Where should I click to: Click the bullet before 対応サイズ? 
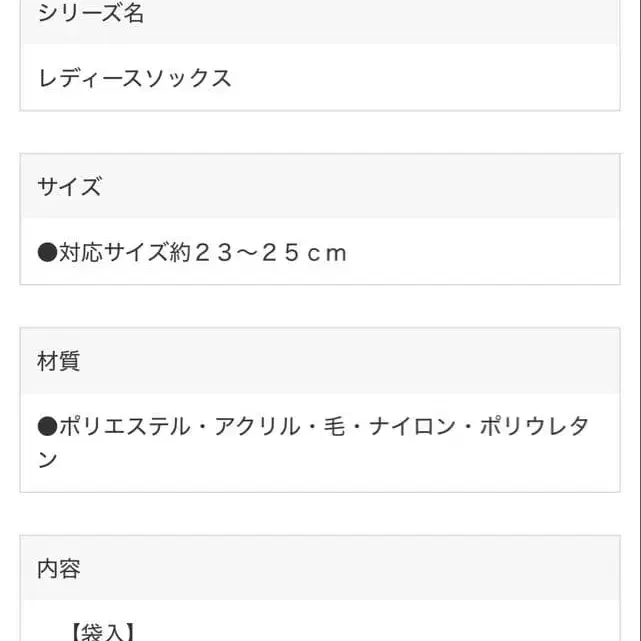pyautogui.click(x=47, y=252)
